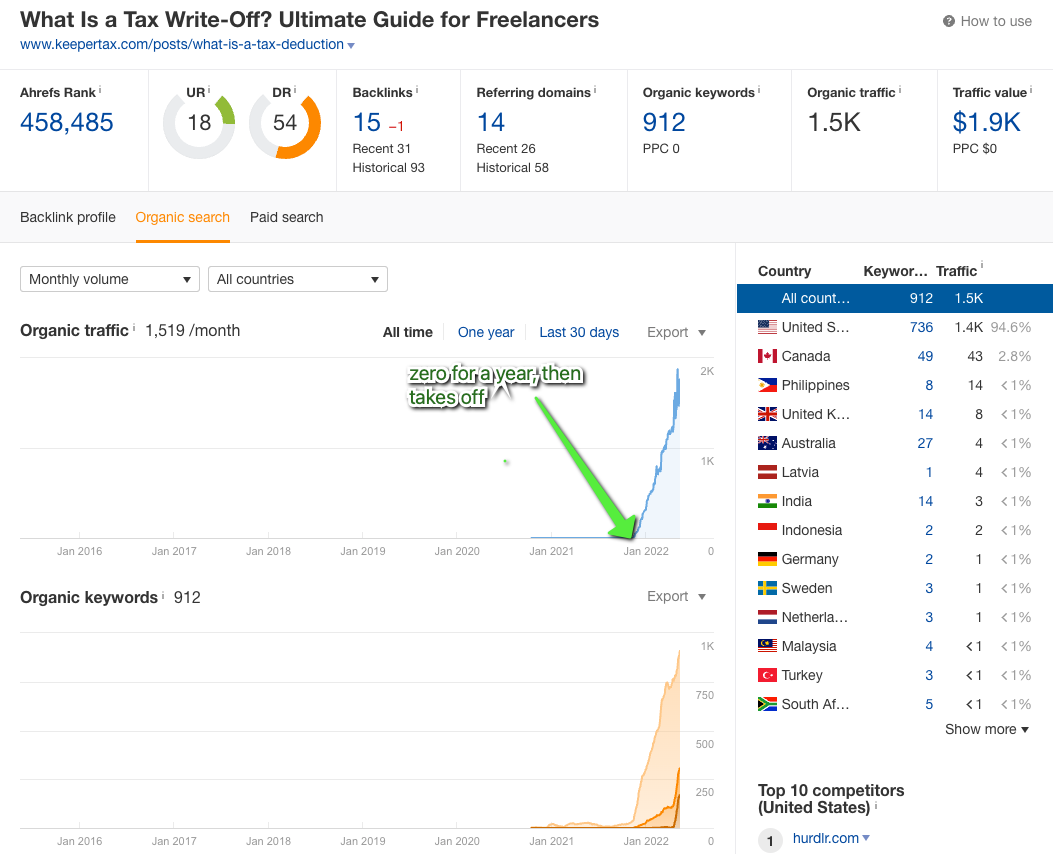The width and height of the screenshot is (1053, 854).
Task: Expand the dropdown arrow beside hurdlr.com
Action: tap(866, 838)
